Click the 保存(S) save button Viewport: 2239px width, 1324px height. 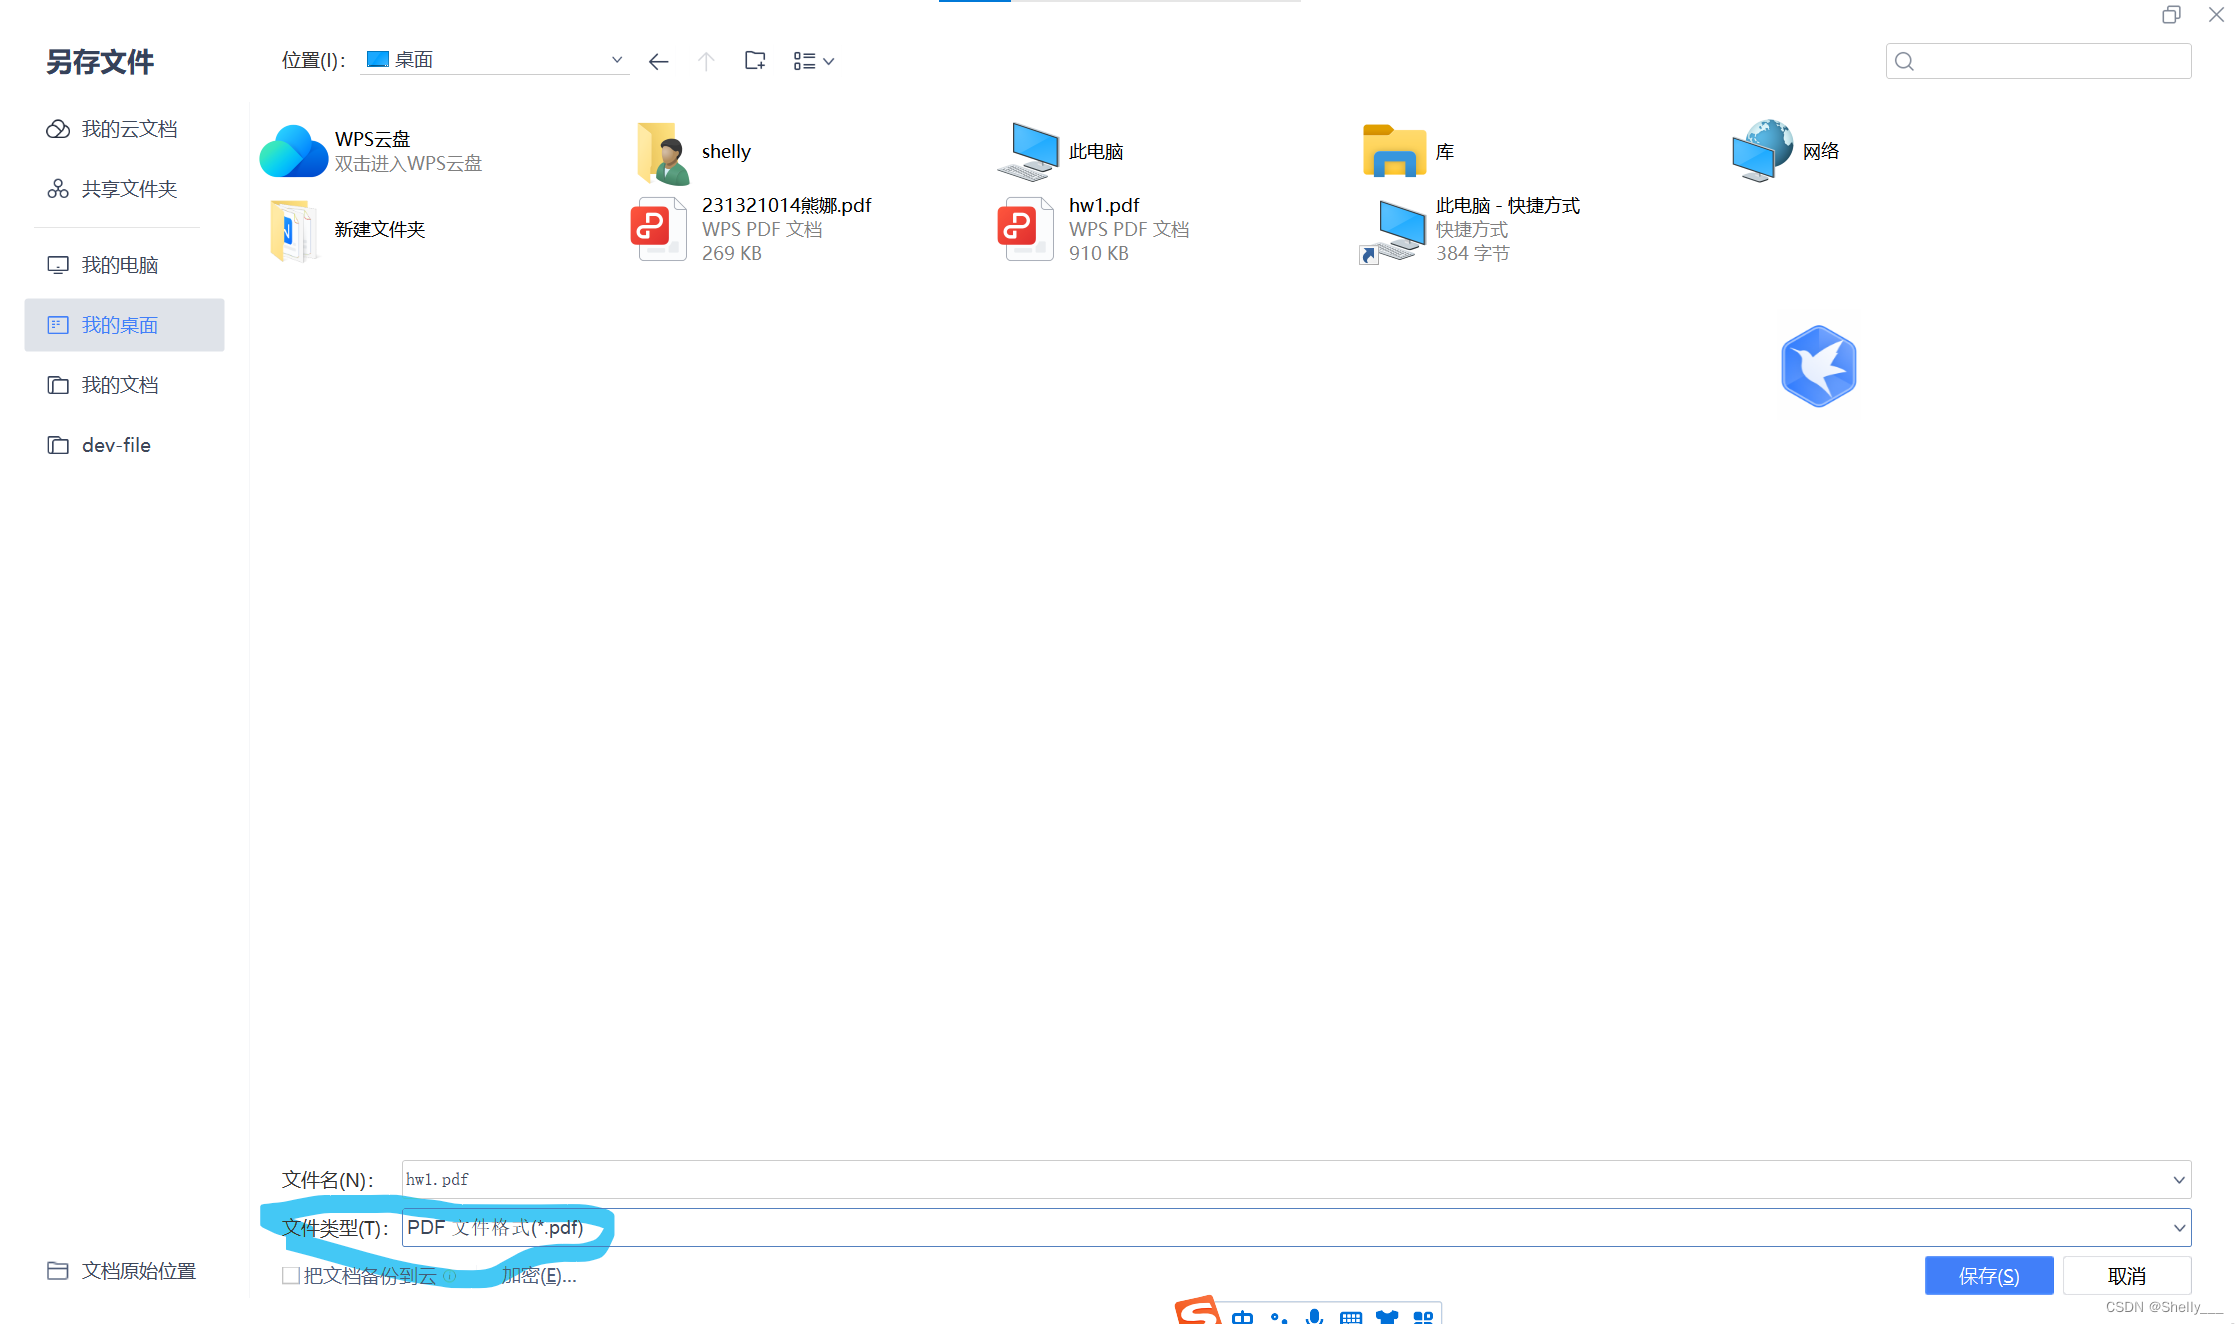click(x=1988, y=1276)
